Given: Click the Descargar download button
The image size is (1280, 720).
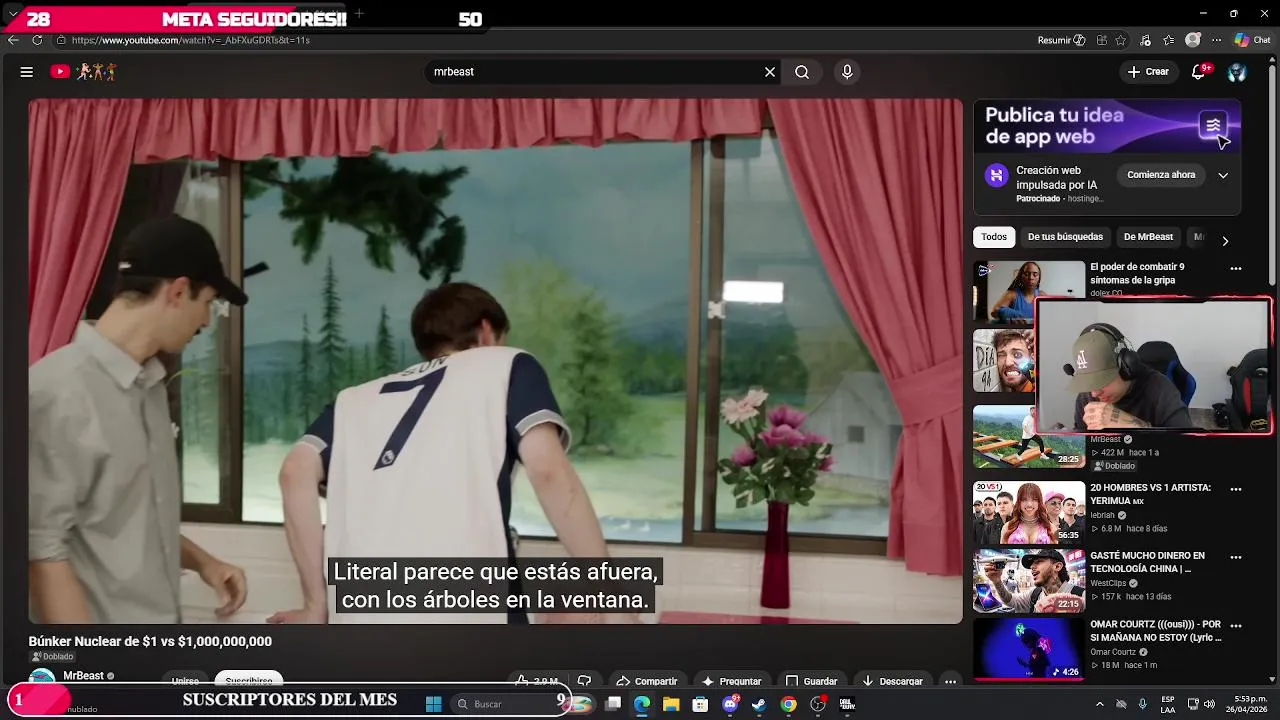Looking at the screenshot, I should (892, 680).
